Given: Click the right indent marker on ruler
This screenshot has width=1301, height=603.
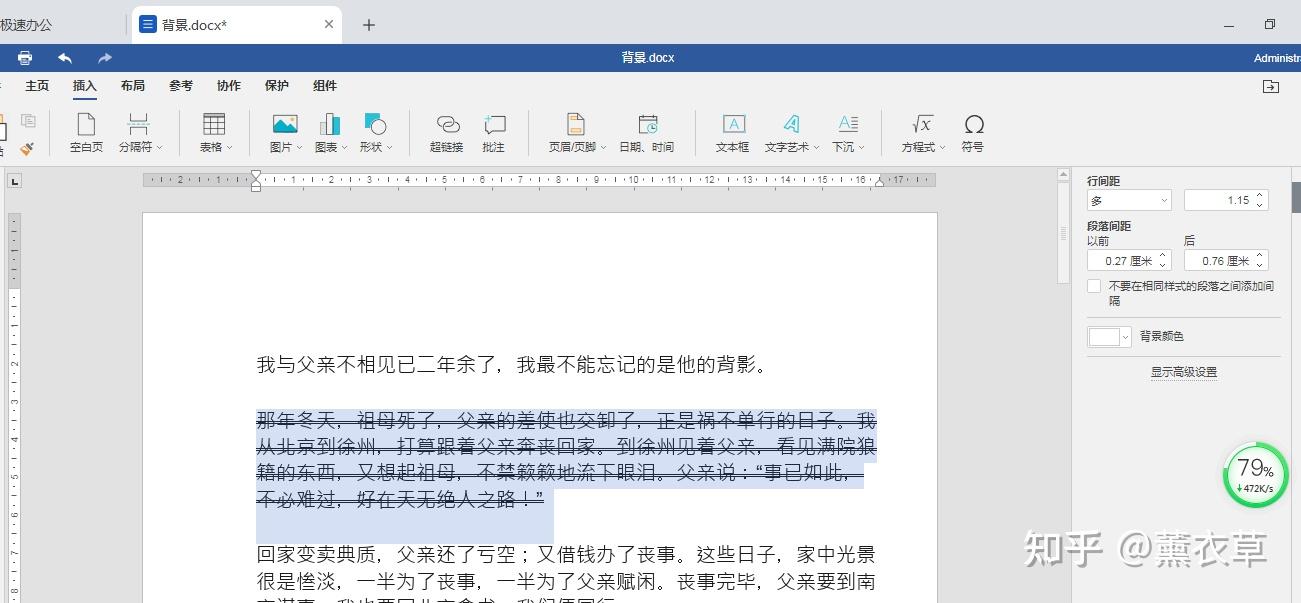Looking at the screenshot, I should [879, 183].
